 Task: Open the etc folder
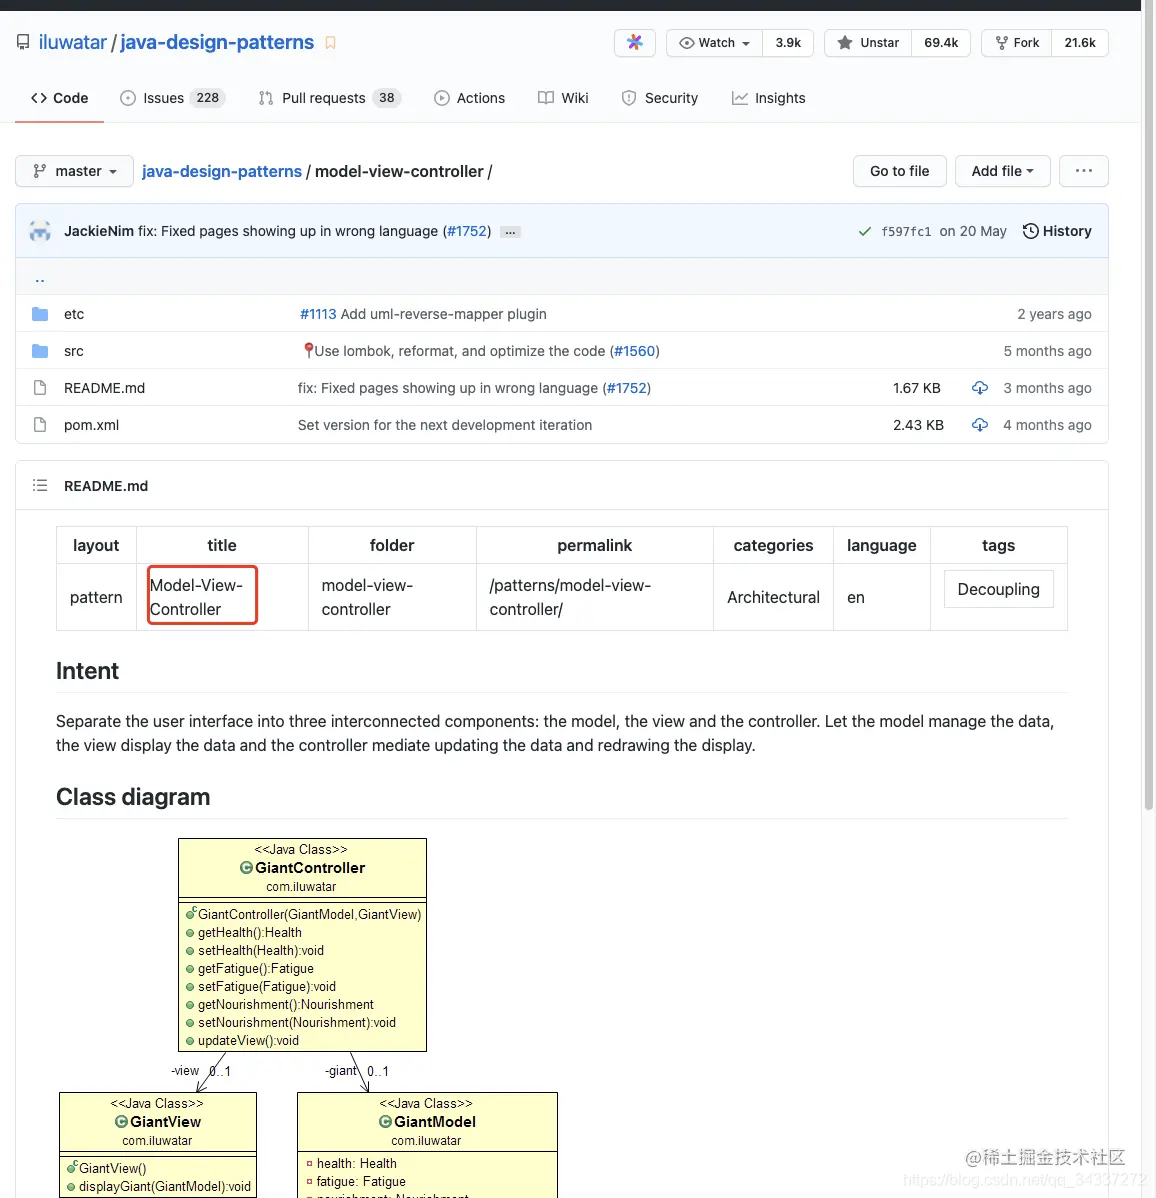pyautogui.click(x=74, y=314)
